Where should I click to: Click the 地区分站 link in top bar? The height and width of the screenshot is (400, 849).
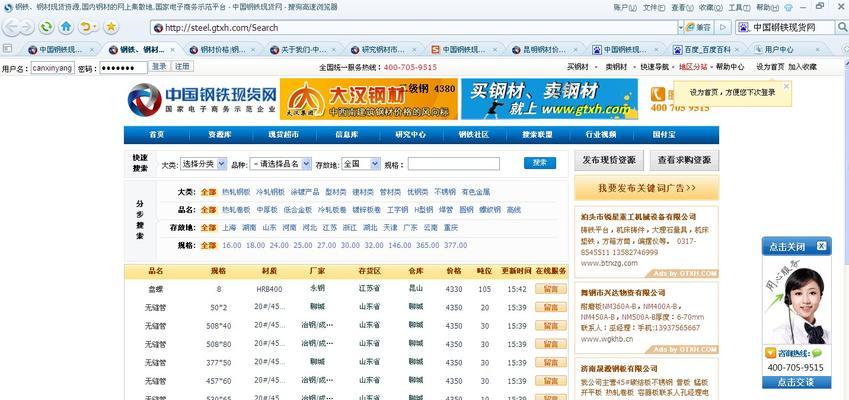(x=693, y=67)
